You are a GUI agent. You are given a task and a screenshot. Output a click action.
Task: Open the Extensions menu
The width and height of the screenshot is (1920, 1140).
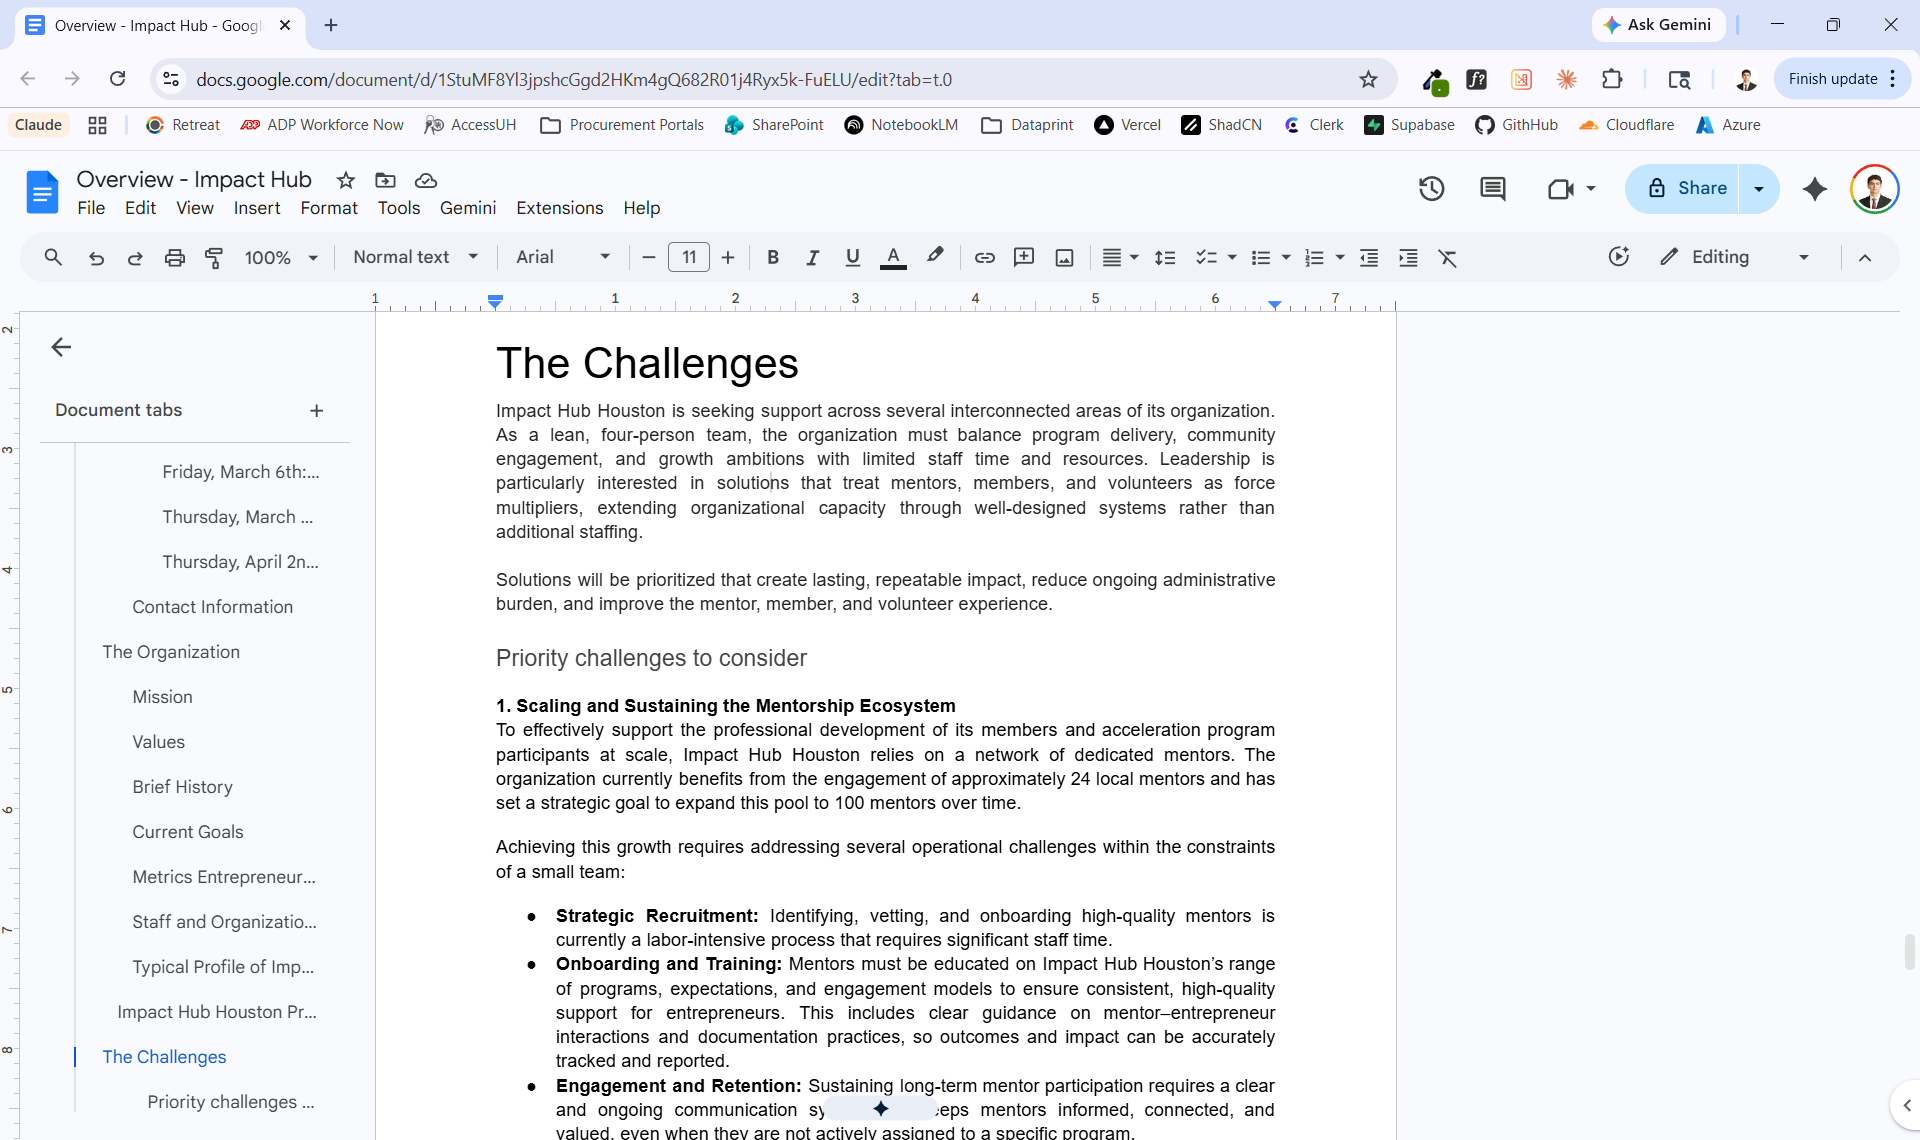[x=559, y=208]
